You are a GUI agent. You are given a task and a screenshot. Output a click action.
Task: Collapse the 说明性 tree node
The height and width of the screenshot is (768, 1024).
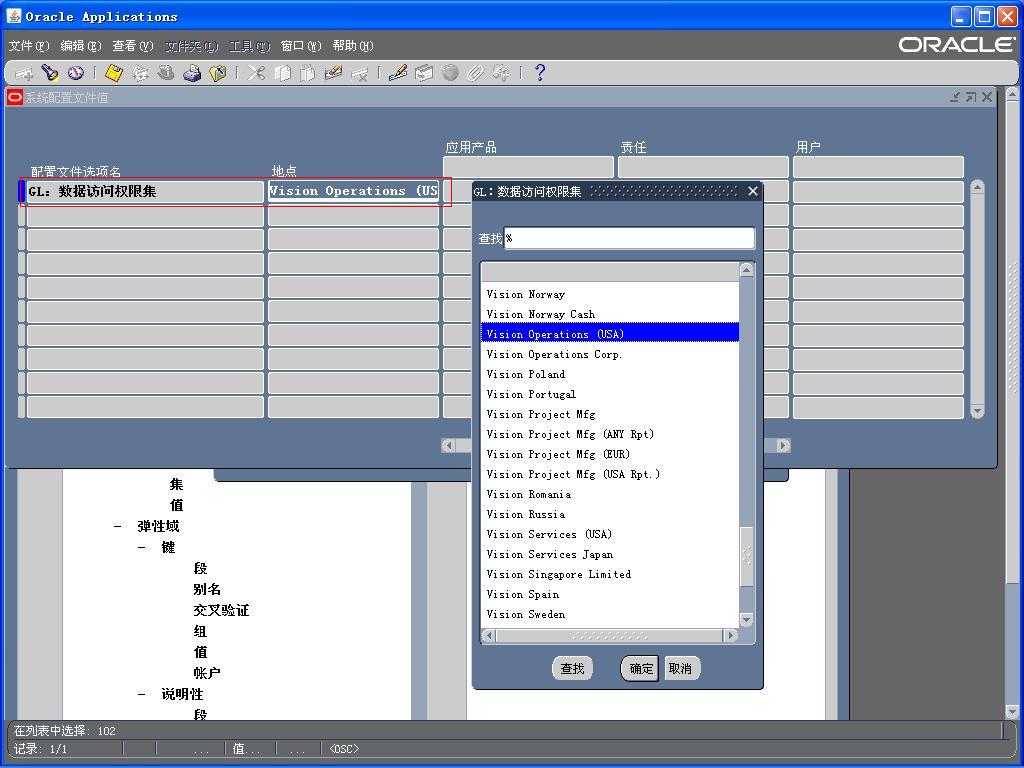(x=142, y=694)
